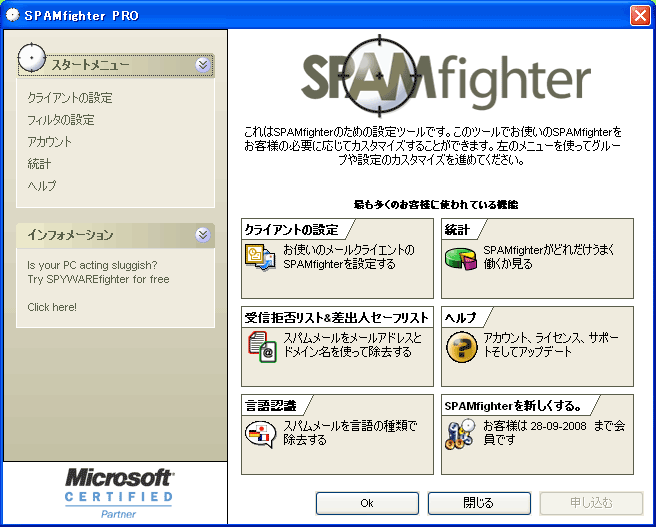Click the Try SPYWAREfighter for free link

98,279
